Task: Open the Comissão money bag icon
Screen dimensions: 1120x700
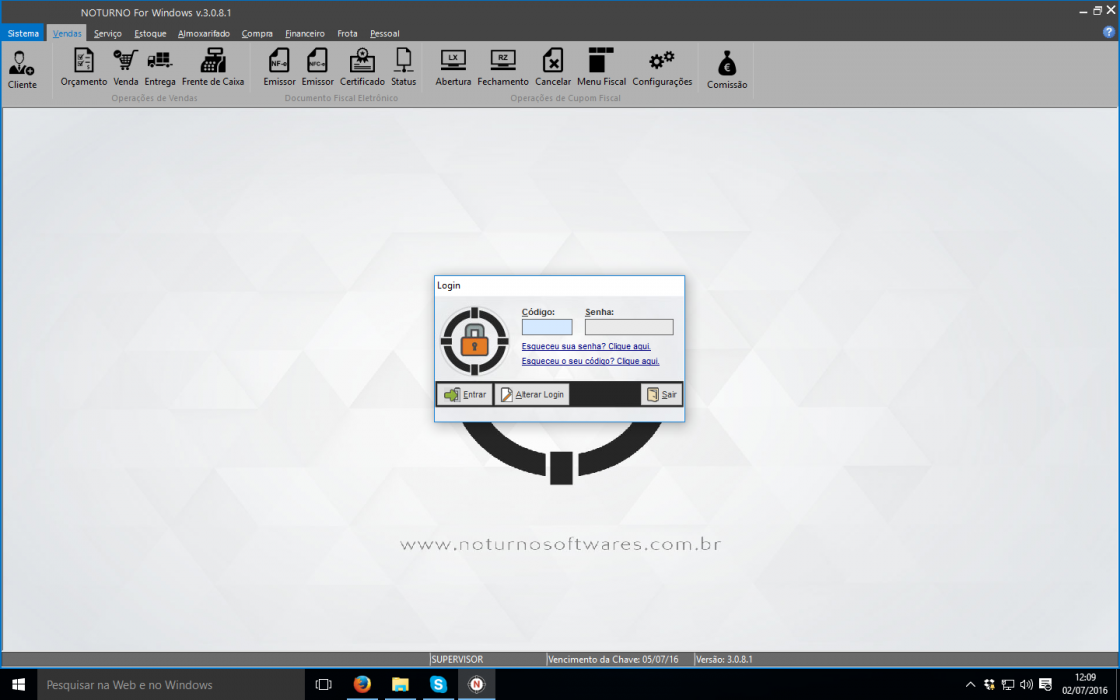Action: click(727, 69)
